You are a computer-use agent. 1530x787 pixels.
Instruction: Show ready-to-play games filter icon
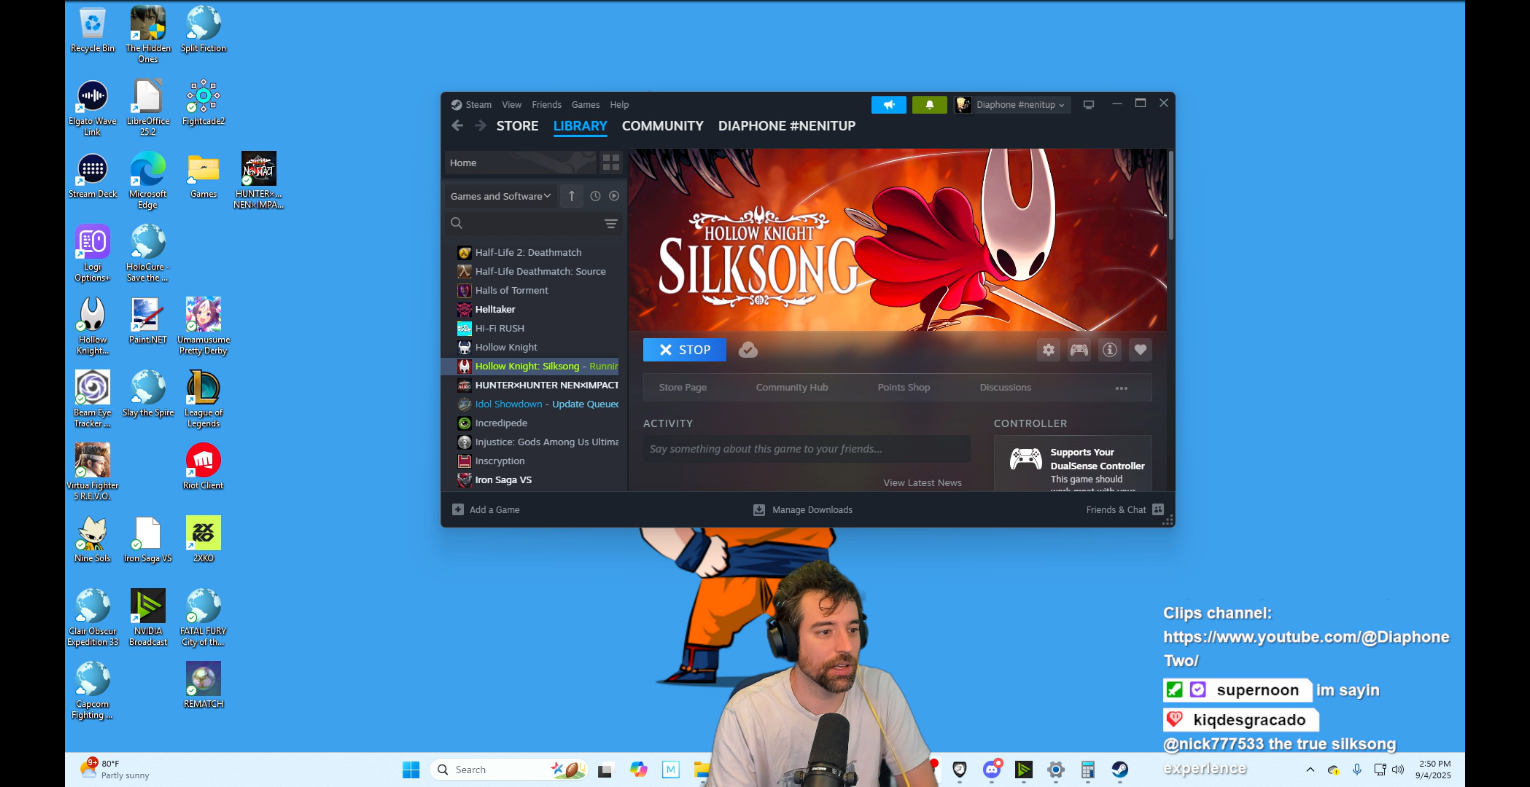coord(614,196)
